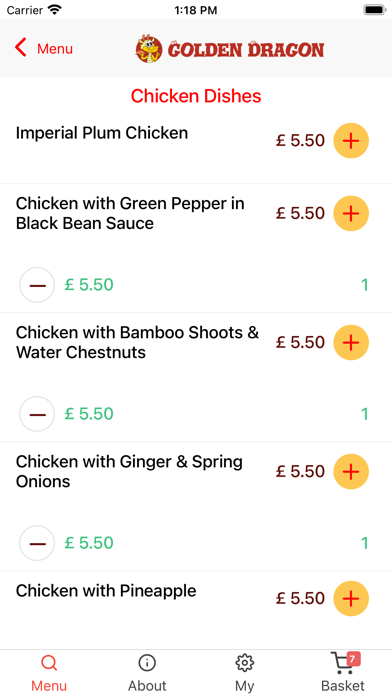Image resolution: width=392 pixels, height=696 pixels.
Task: Select the Menu tab in bottom bar
Action: point(49,672)
